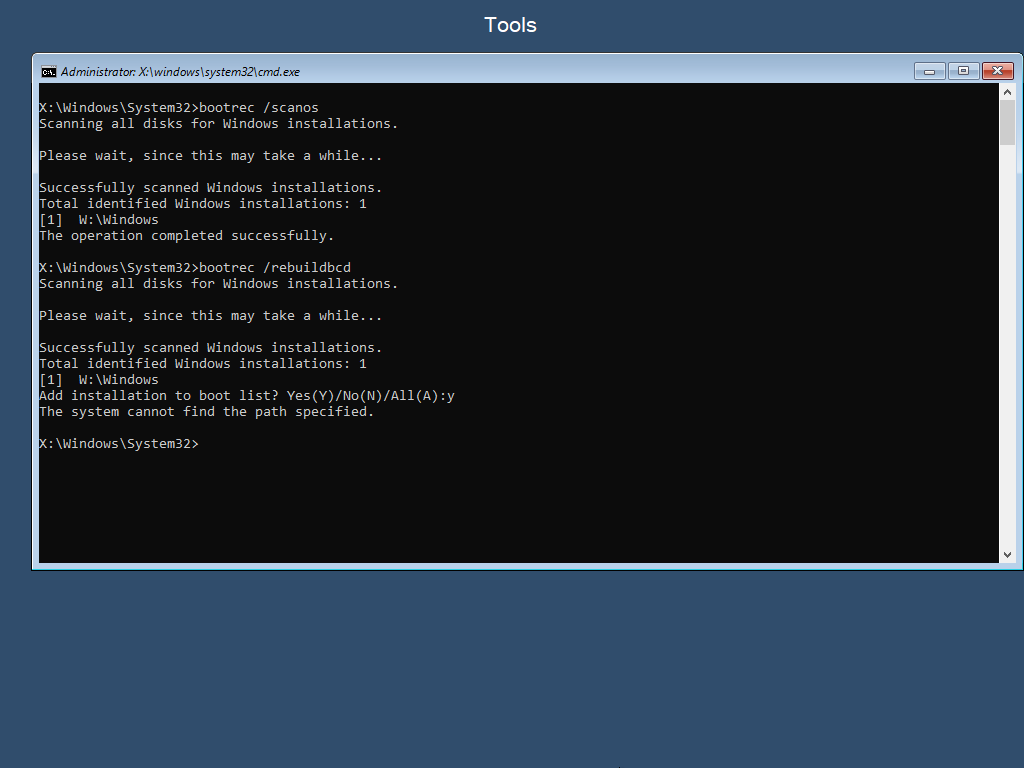This screenshot has height=768, width=1024.
Task: Click the scrollbar down arrow
Action: click(1007, 554)
